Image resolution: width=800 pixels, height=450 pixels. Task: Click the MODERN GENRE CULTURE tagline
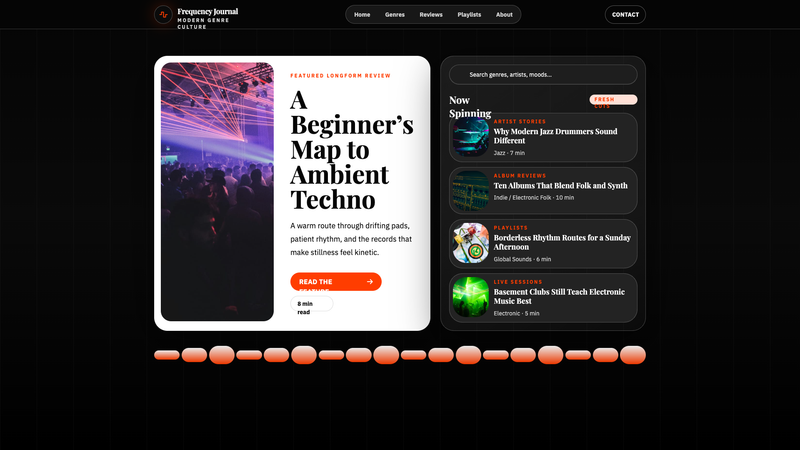point(203,23)
